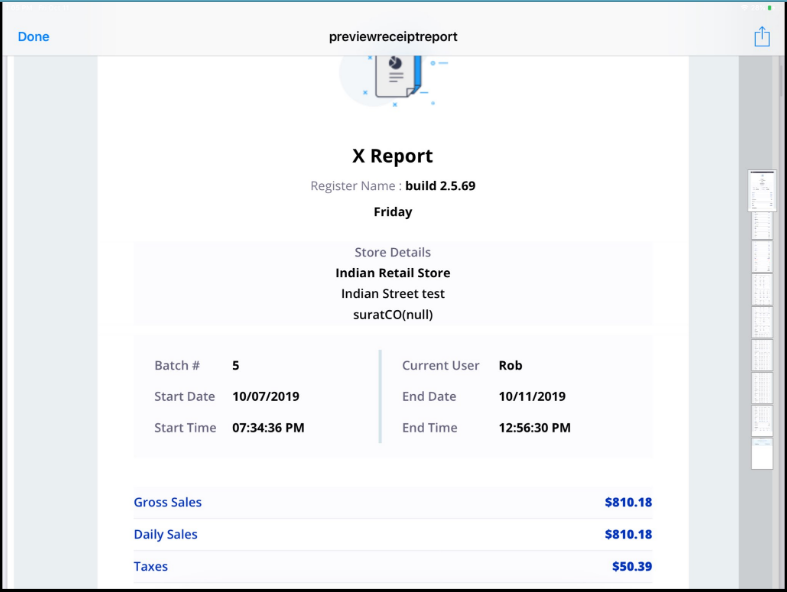The image size is (787, 592).
Task: Open the third page thumbnail
Action: (x=762, y=257)
